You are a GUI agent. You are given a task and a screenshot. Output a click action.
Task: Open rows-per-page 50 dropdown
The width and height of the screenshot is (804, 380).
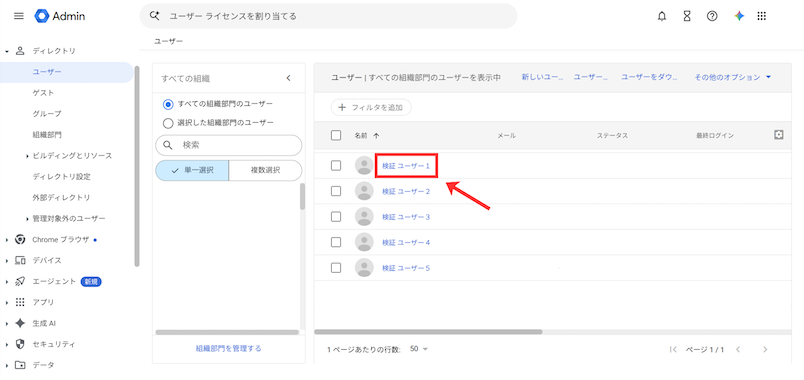pyautogui.click(x=419, y=349)
